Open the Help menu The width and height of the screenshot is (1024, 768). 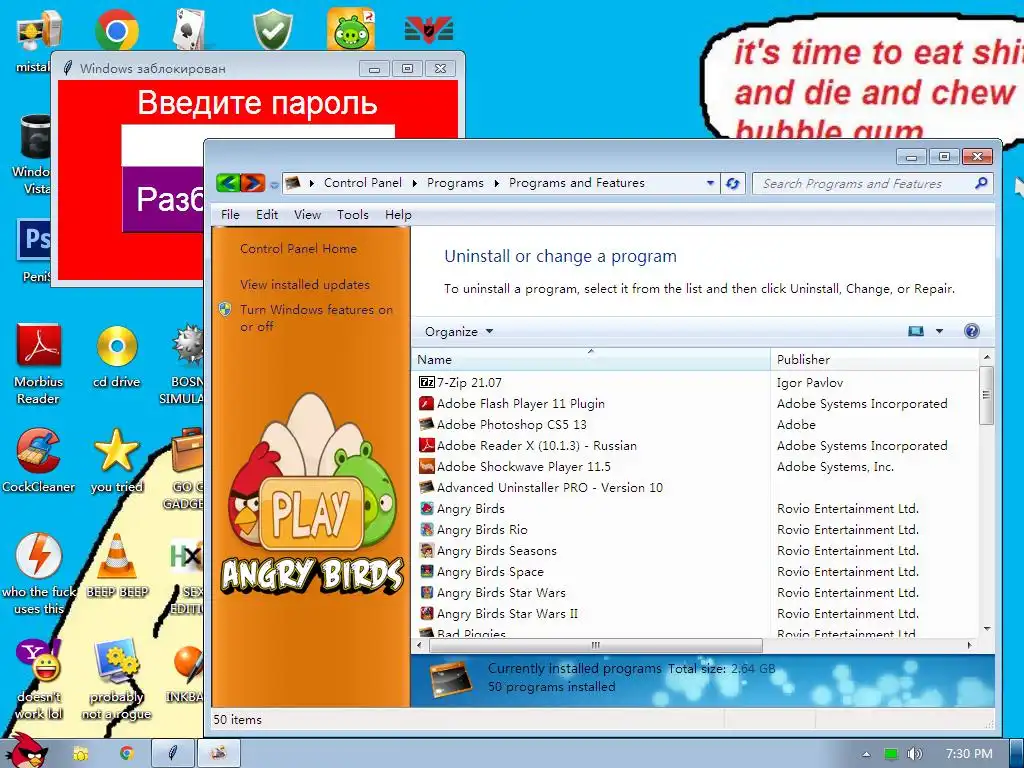coord(398,215)
